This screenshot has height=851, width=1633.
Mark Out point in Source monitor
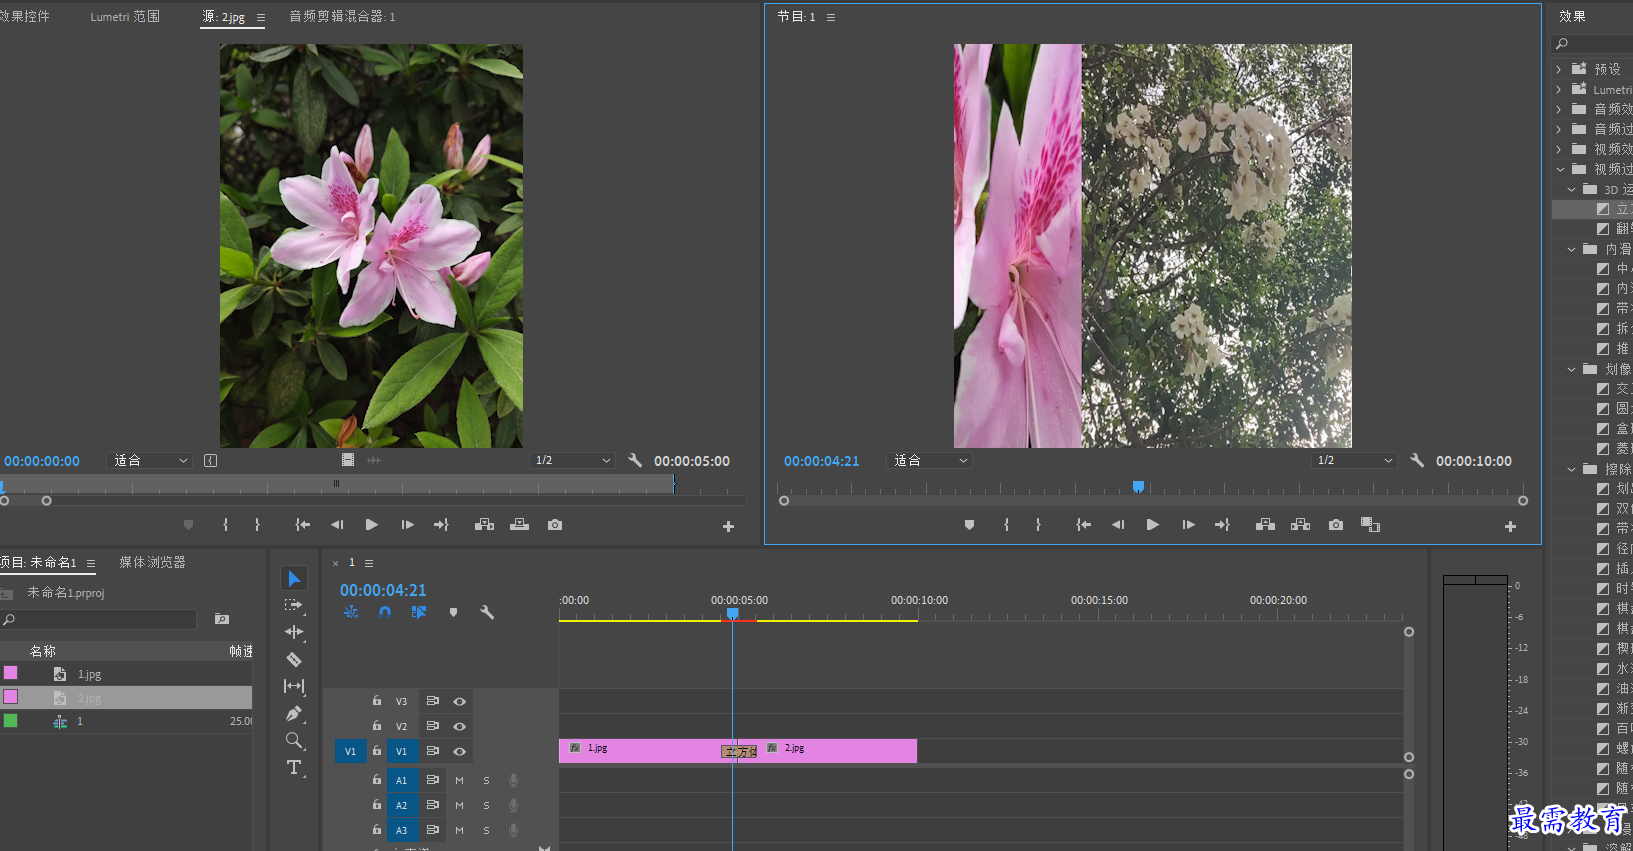257,525
